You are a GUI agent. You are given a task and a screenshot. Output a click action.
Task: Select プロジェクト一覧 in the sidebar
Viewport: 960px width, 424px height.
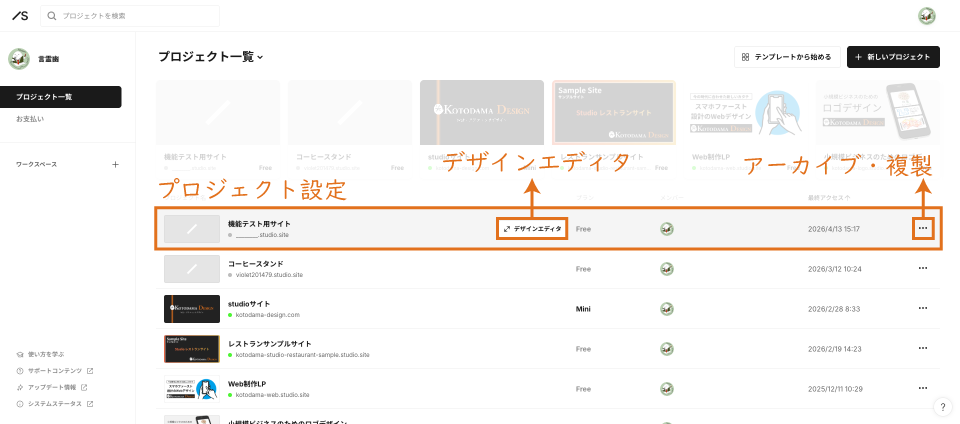coord(61,97)
